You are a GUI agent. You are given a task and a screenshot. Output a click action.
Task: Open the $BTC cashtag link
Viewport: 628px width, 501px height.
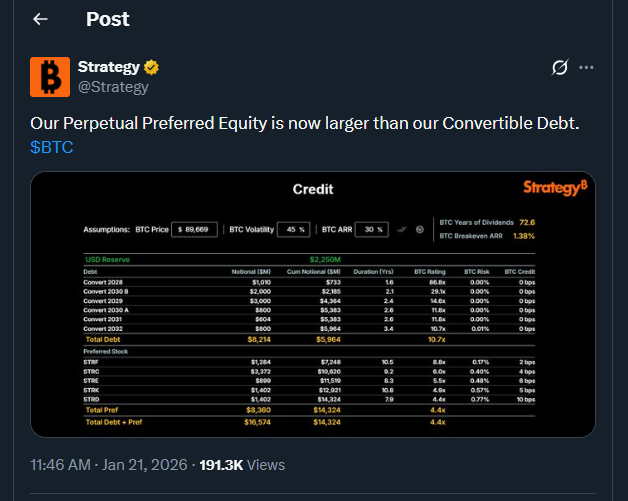click(x=52, y=147)
